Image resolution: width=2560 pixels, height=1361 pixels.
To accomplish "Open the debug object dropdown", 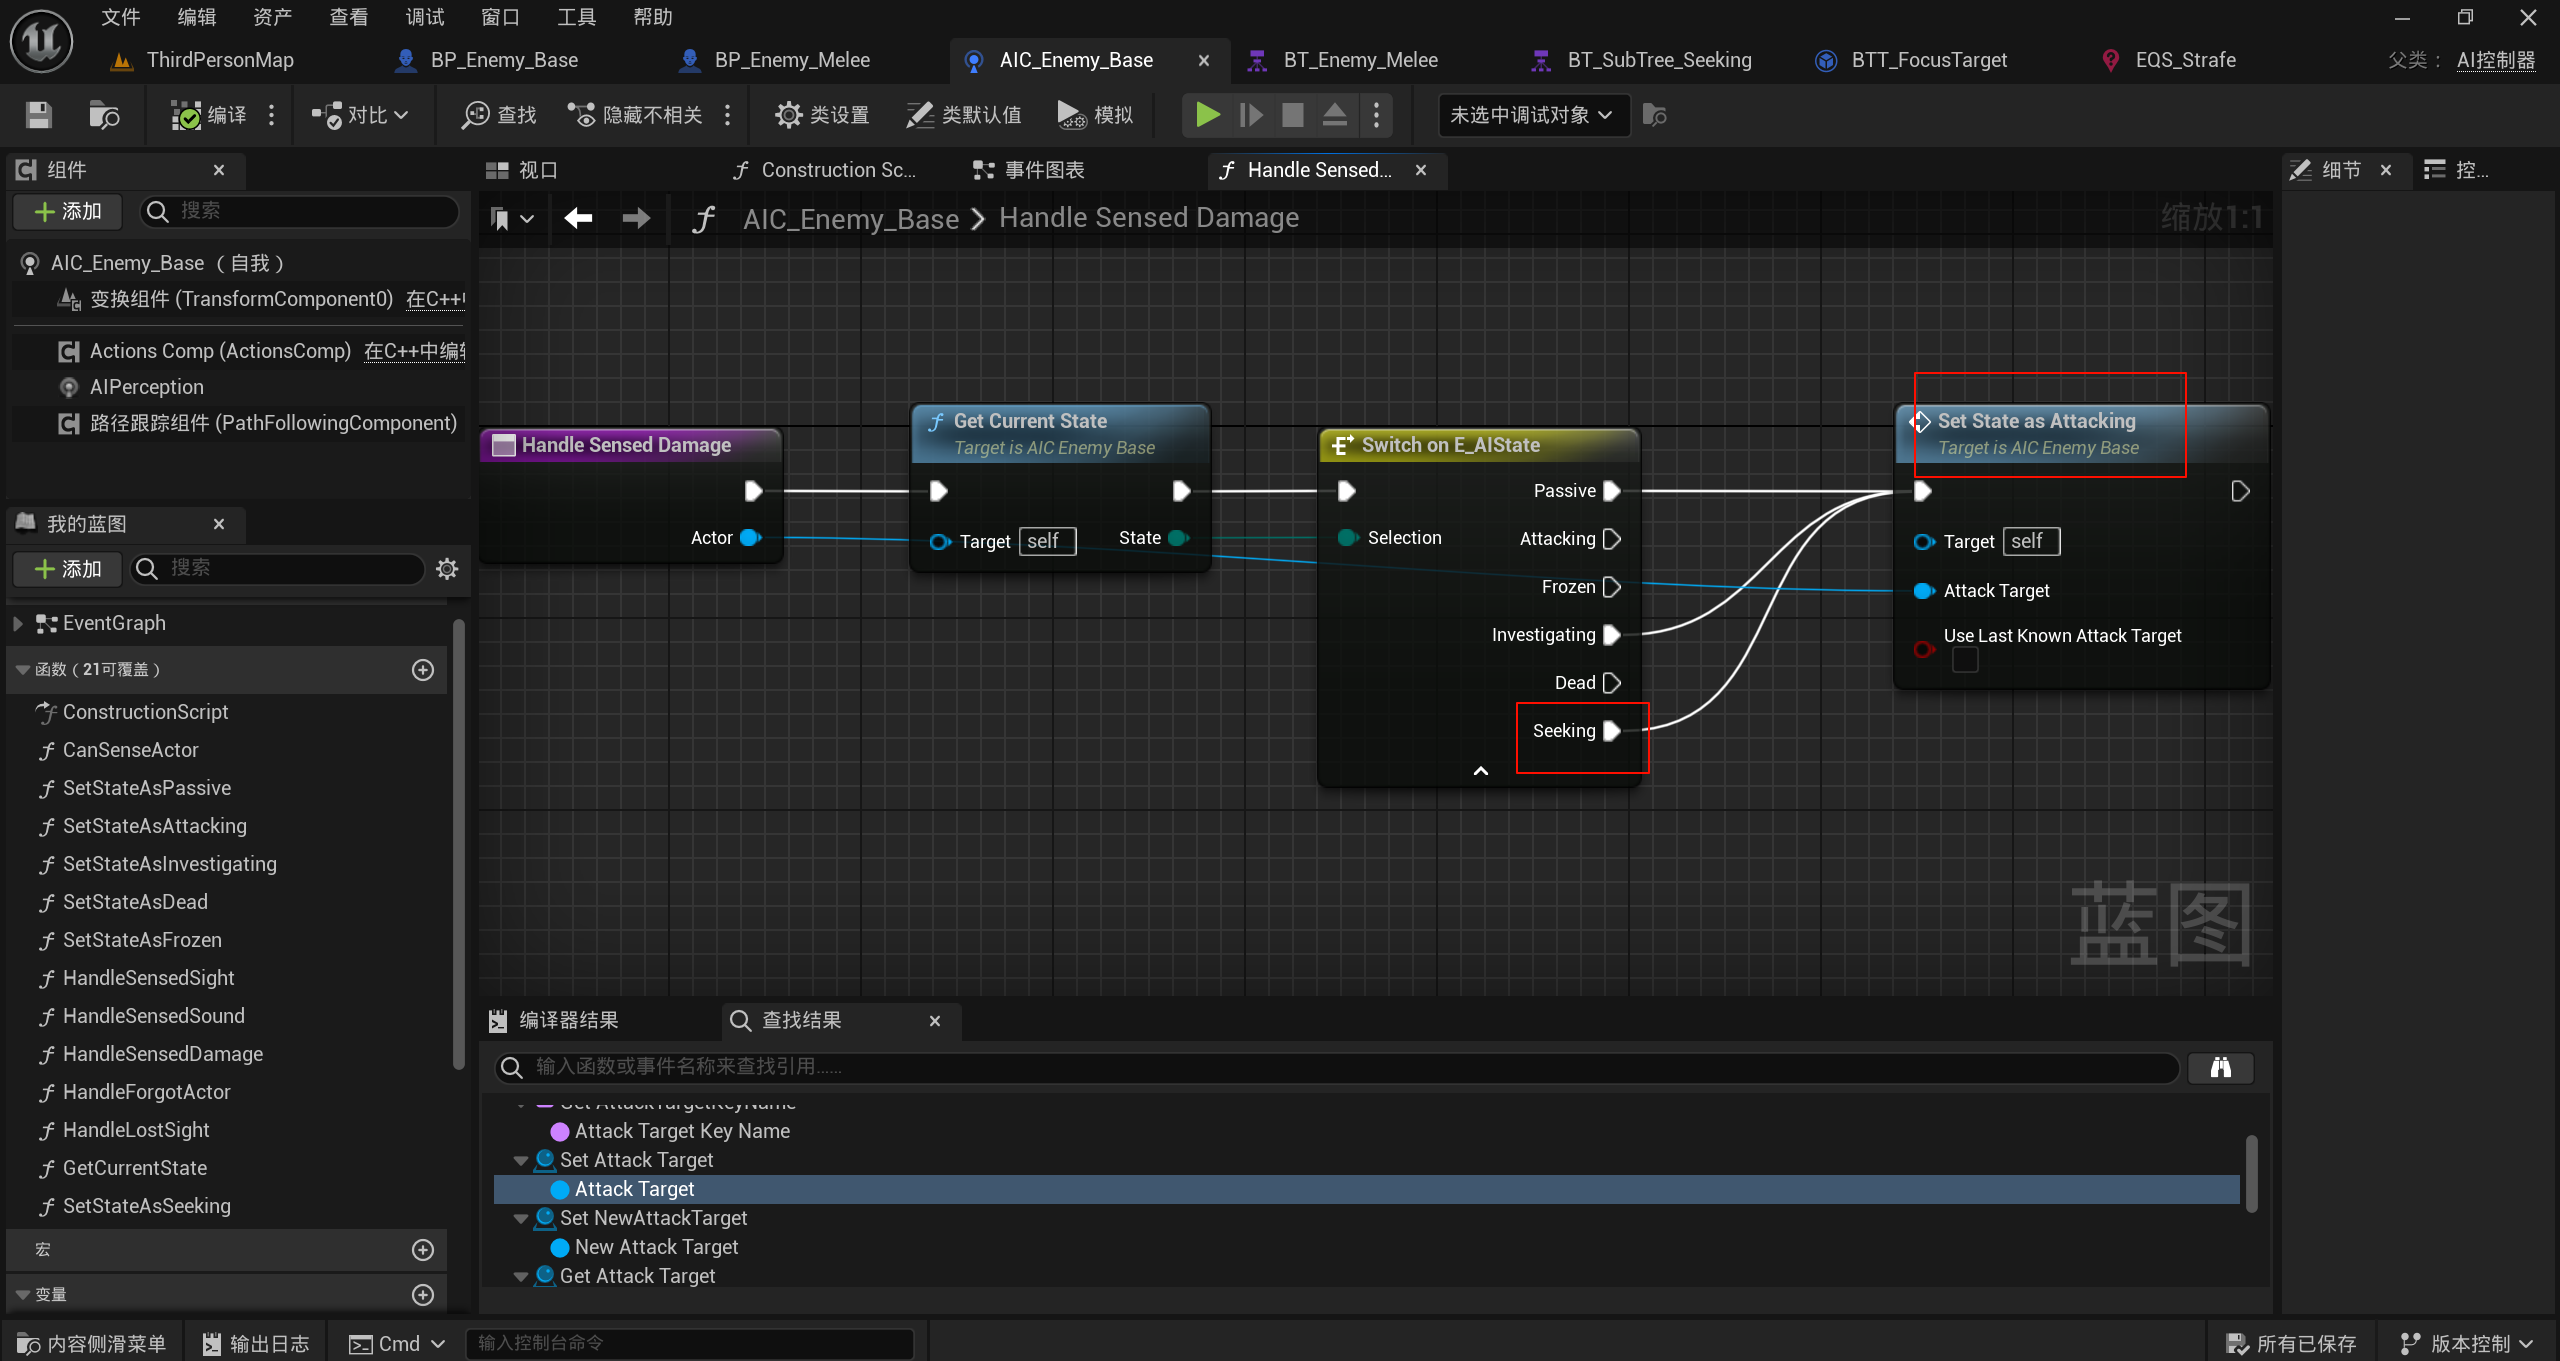I will click(x=1530, y=115).
